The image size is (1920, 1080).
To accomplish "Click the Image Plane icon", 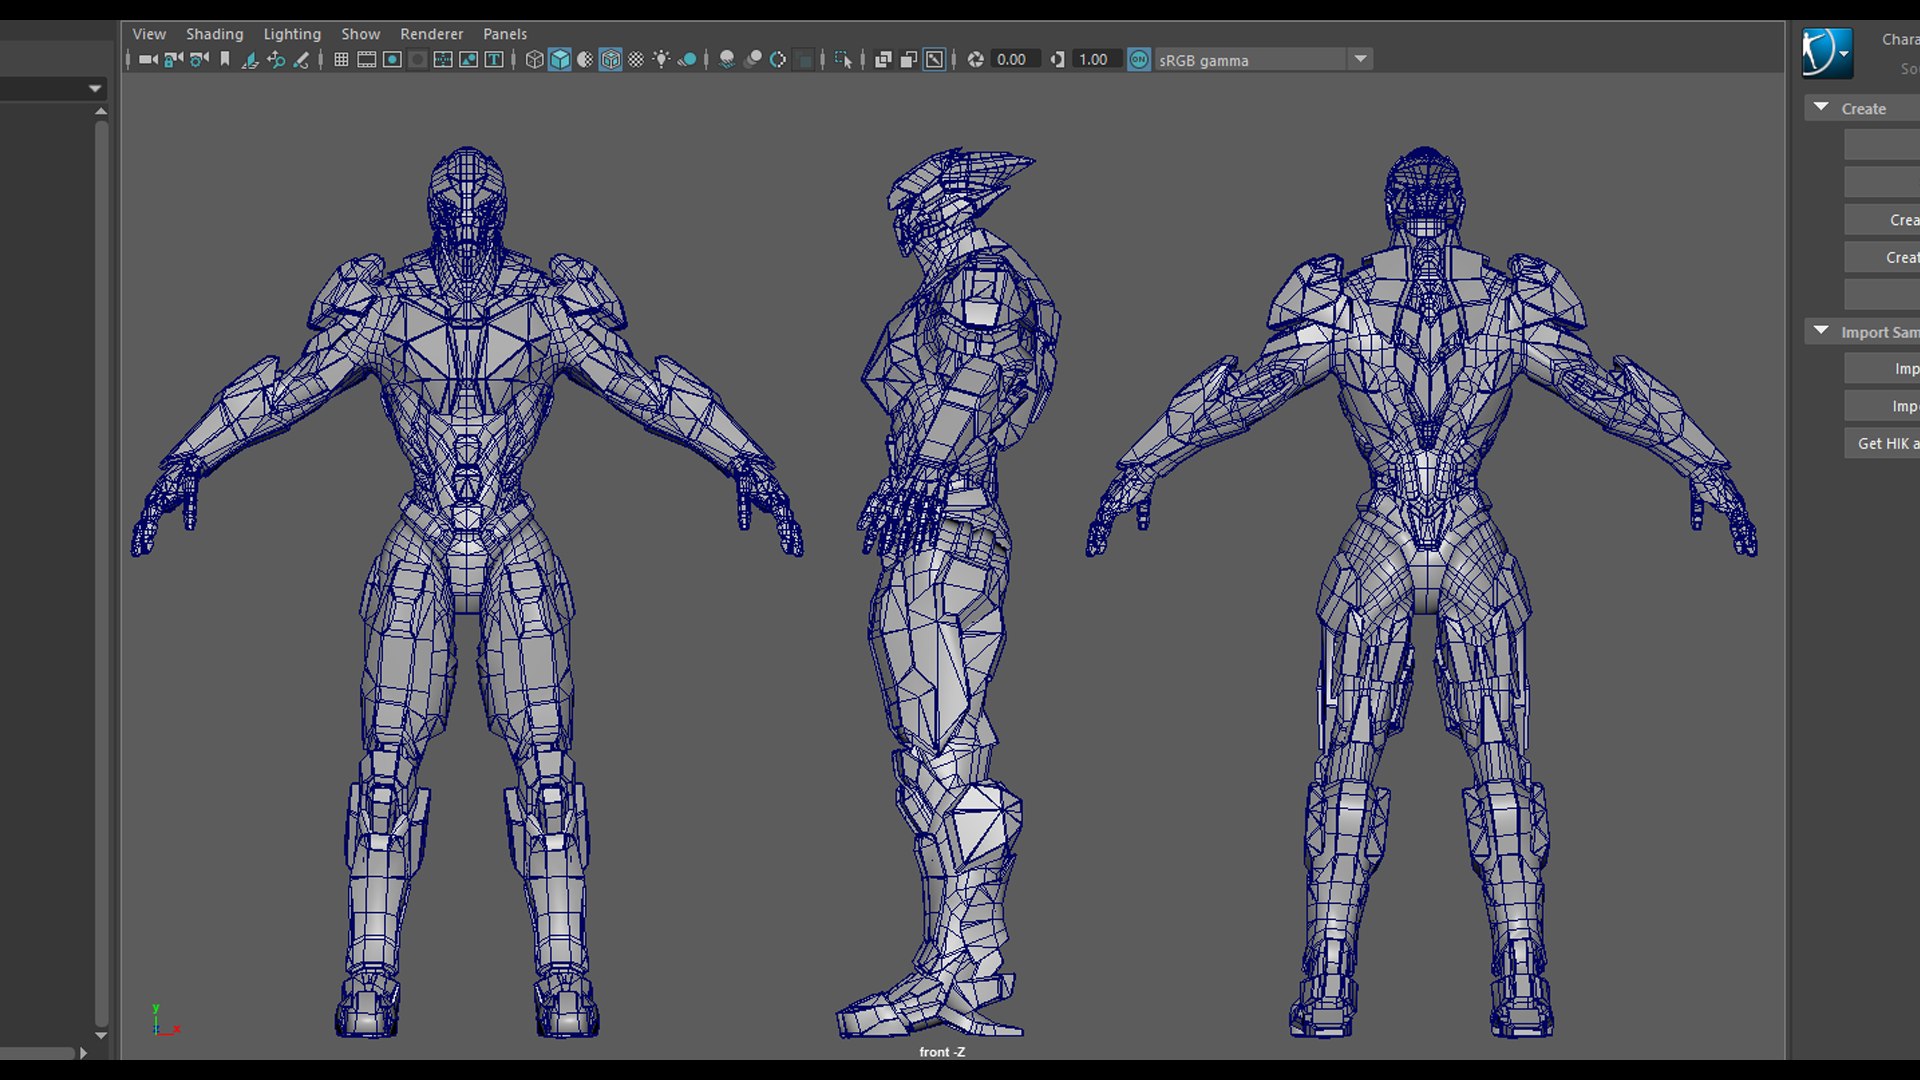I will pyautogui.click(x=250, y=60).
